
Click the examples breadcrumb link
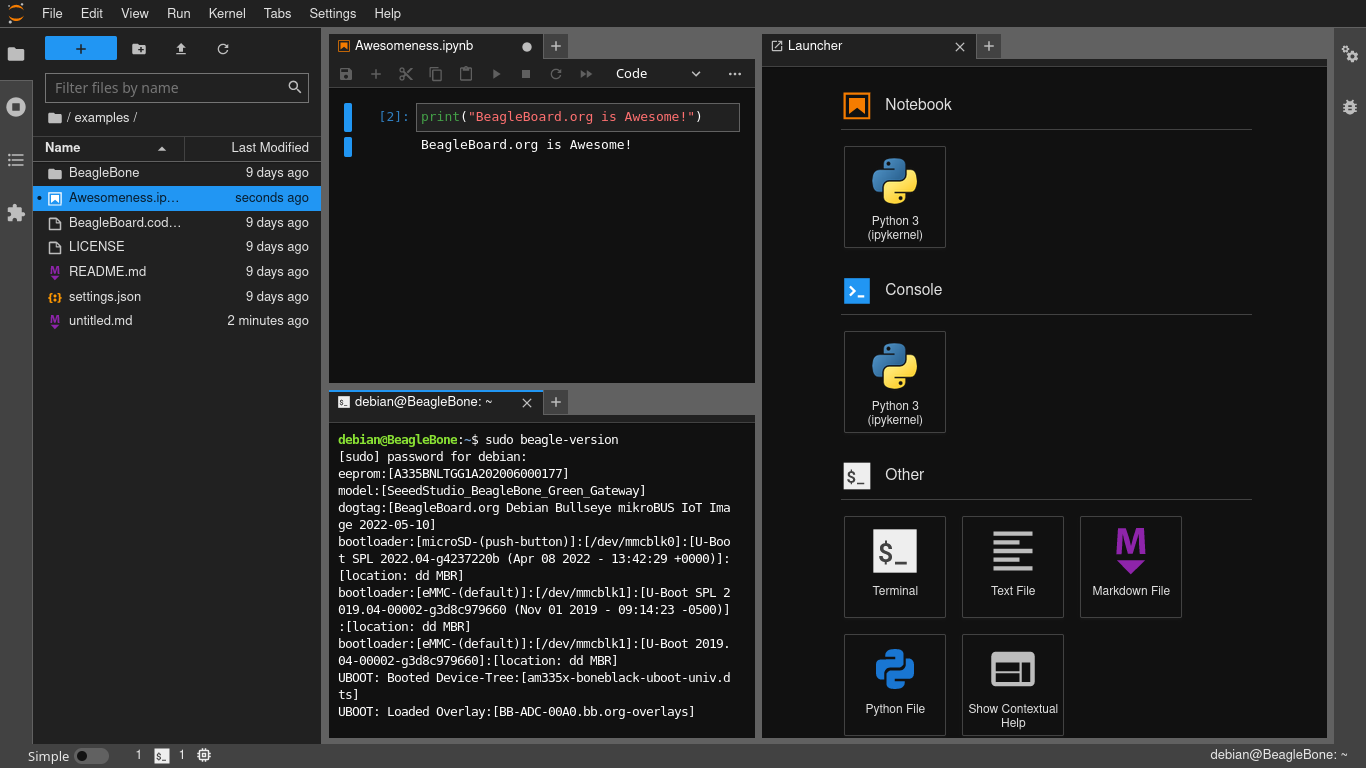[102, 118]
